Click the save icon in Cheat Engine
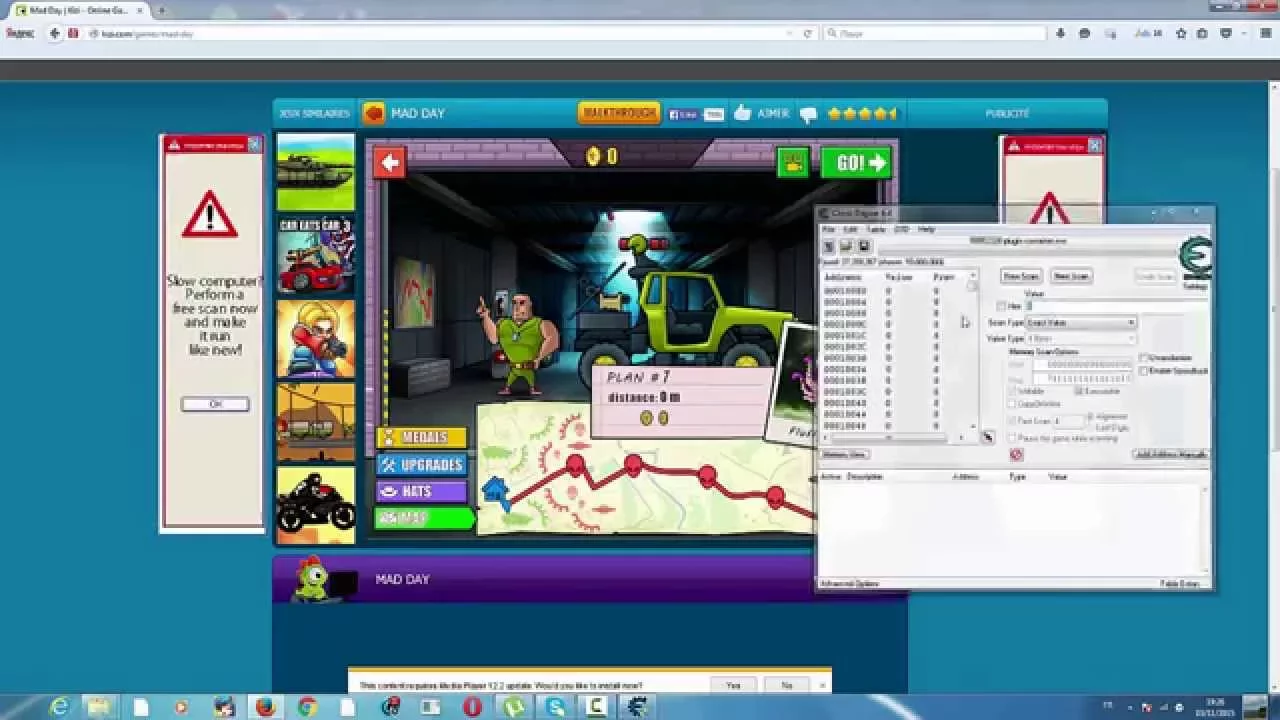The height and width of the screenshot is (720, 1280). coord(864,245)
